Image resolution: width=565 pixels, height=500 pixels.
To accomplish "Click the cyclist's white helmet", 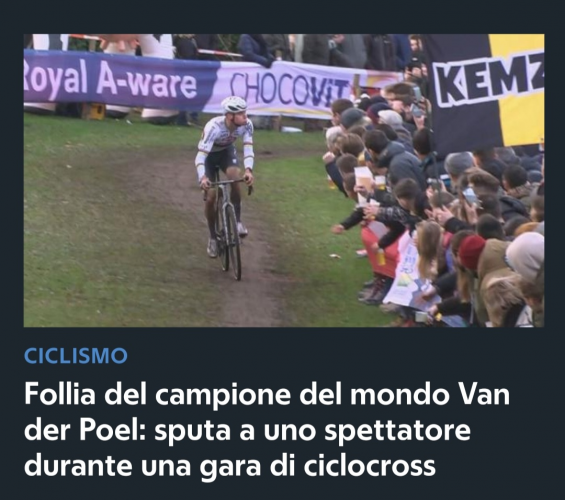I will click(x=234, y=105).
